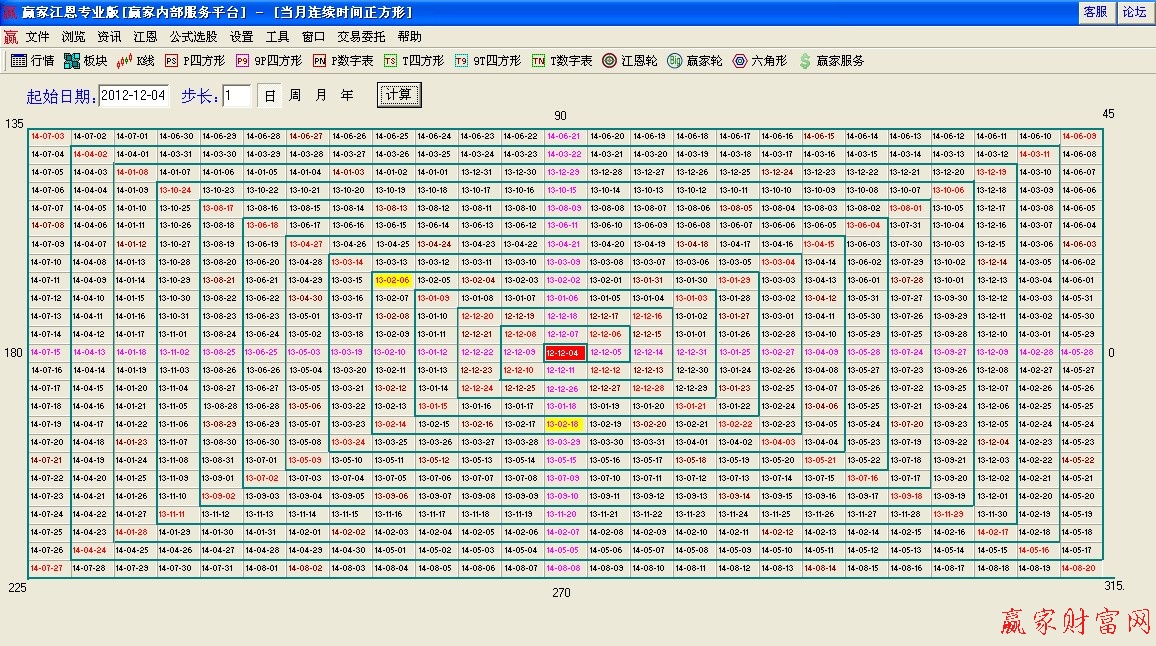Open the 六角形 hexagon tool icon

point(738,60)
